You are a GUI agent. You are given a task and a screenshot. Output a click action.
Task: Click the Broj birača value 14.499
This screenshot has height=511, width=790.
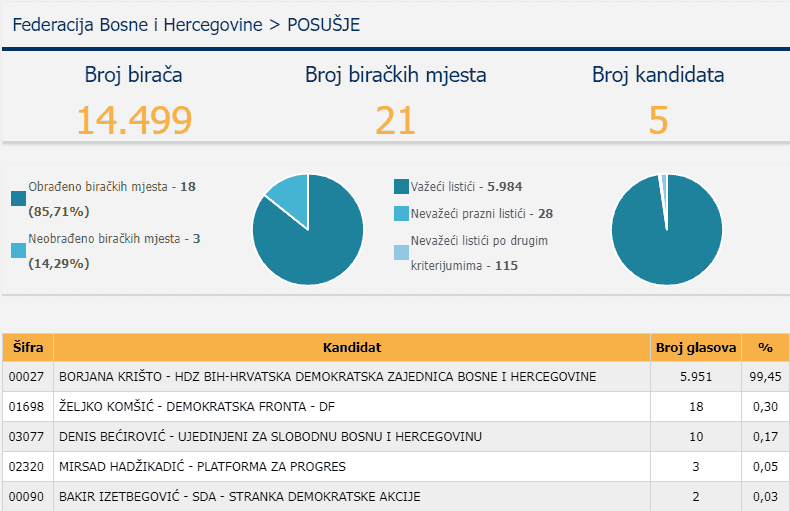pos(134,120)
